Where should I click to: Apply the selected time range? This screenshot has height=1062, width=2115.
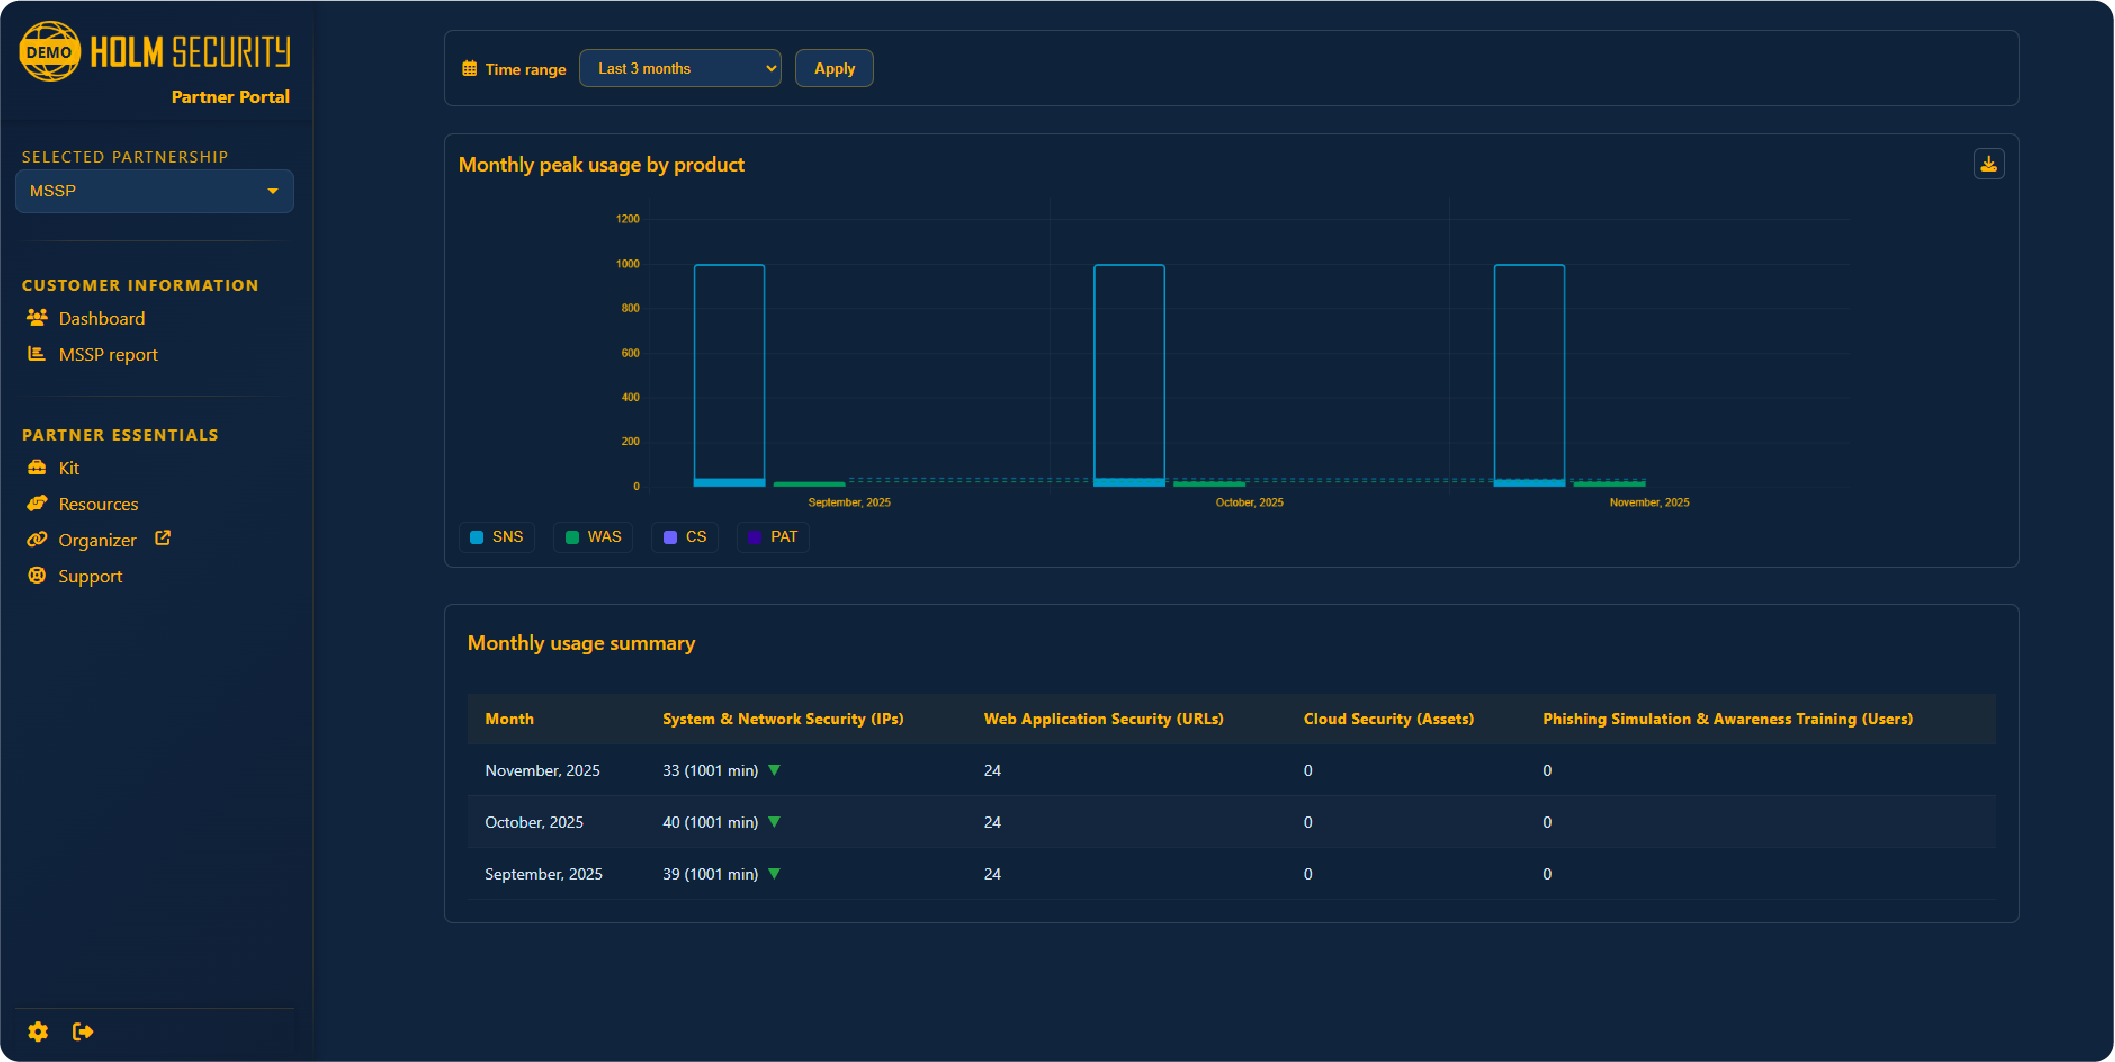[x=833, y=67]
